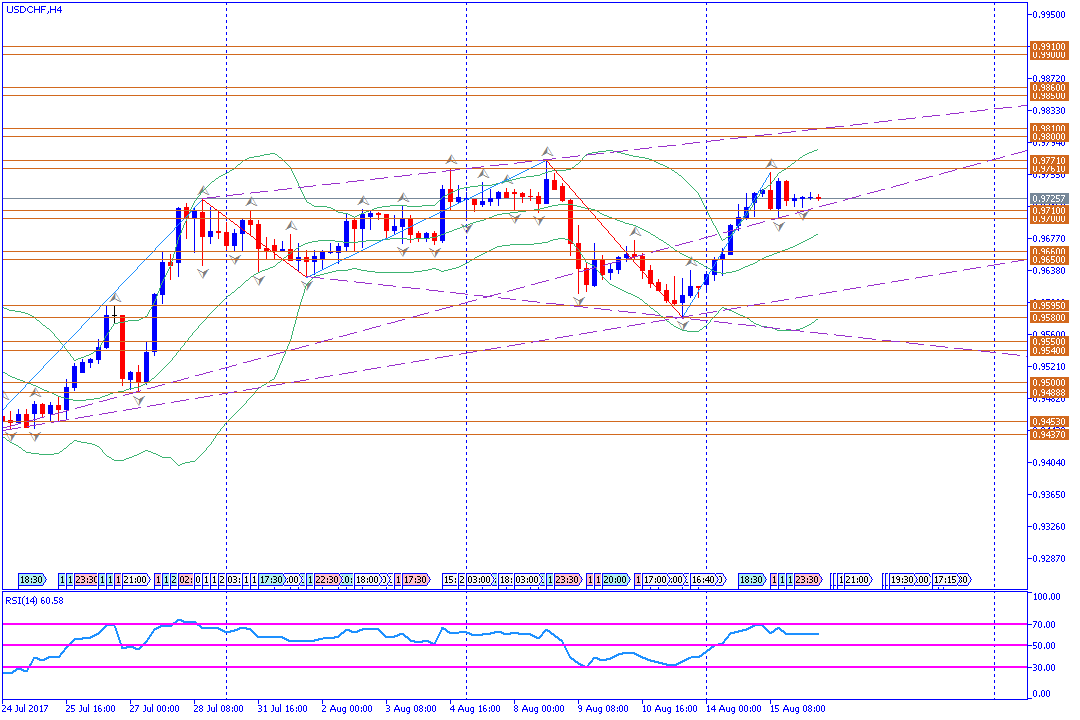The width and height of the screenshot is (1080, 720).
Task: Click the 0.99500 price scale value
Action: click(1050, 14)
